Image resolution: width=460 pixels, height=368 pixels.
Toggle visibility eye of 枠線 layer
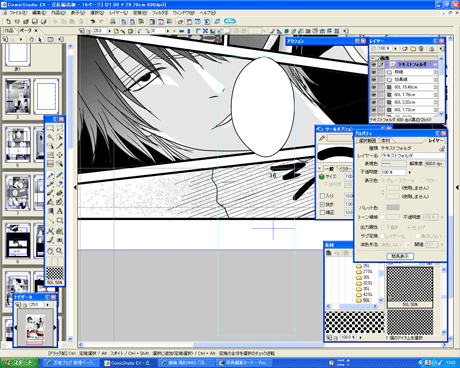tap(374, 72)
